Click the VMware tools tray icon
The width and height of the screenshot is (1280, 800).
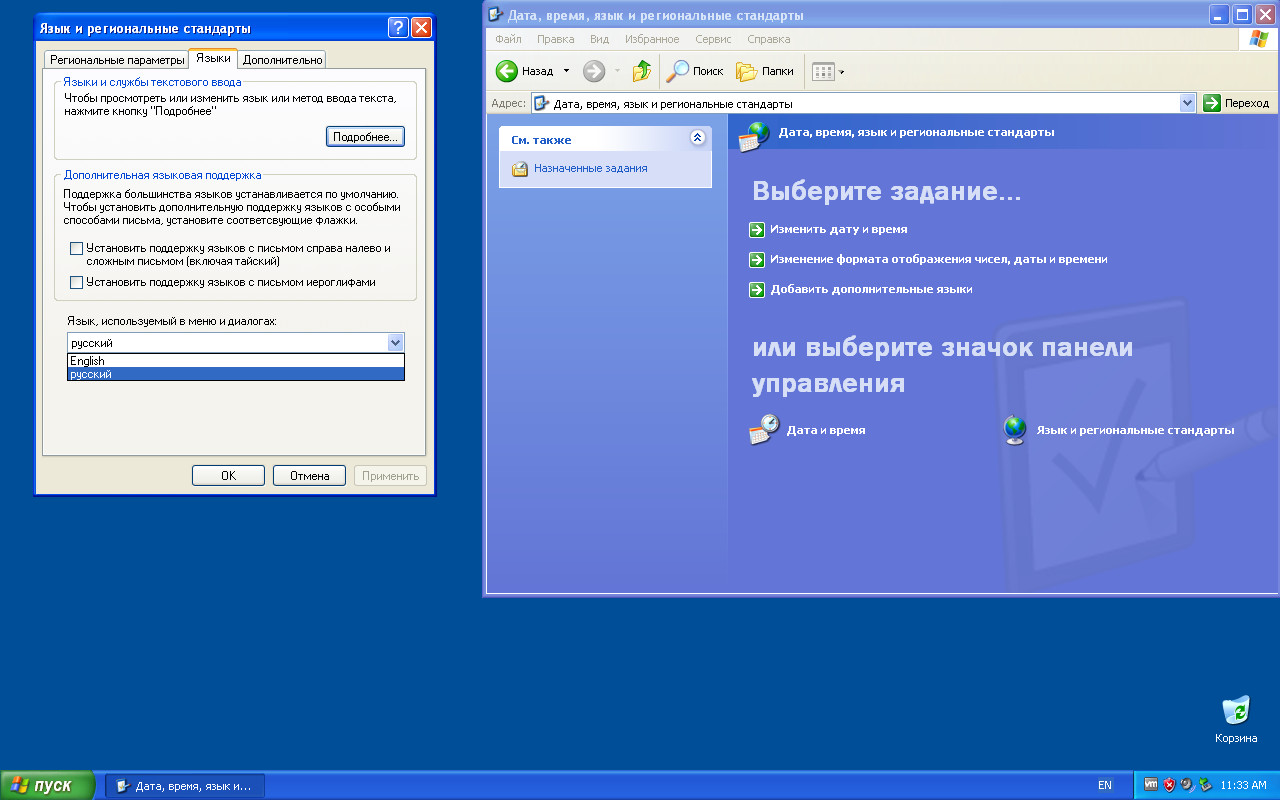point(1151,785)
